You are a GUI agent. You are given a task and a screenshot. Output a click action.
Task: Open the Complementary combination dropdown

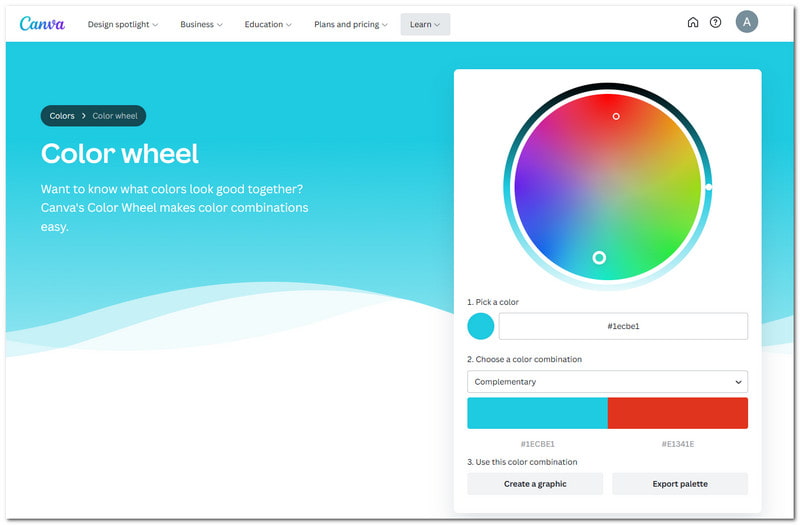tap(607, 382)
